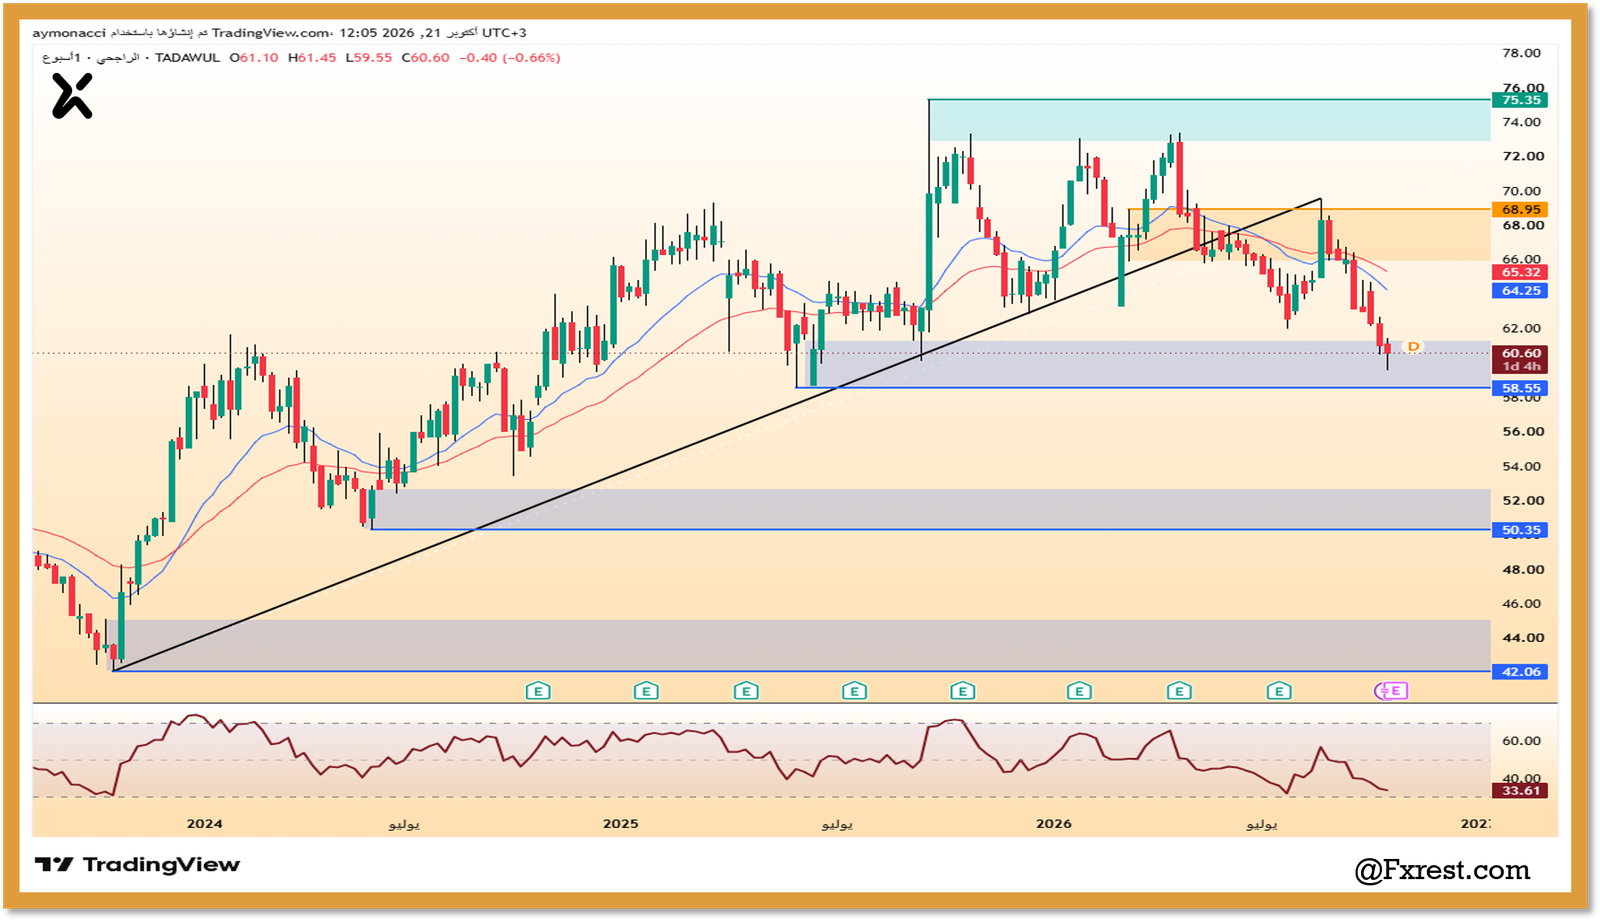Click the 54.00 price axis label

[x=1522, y=466]
